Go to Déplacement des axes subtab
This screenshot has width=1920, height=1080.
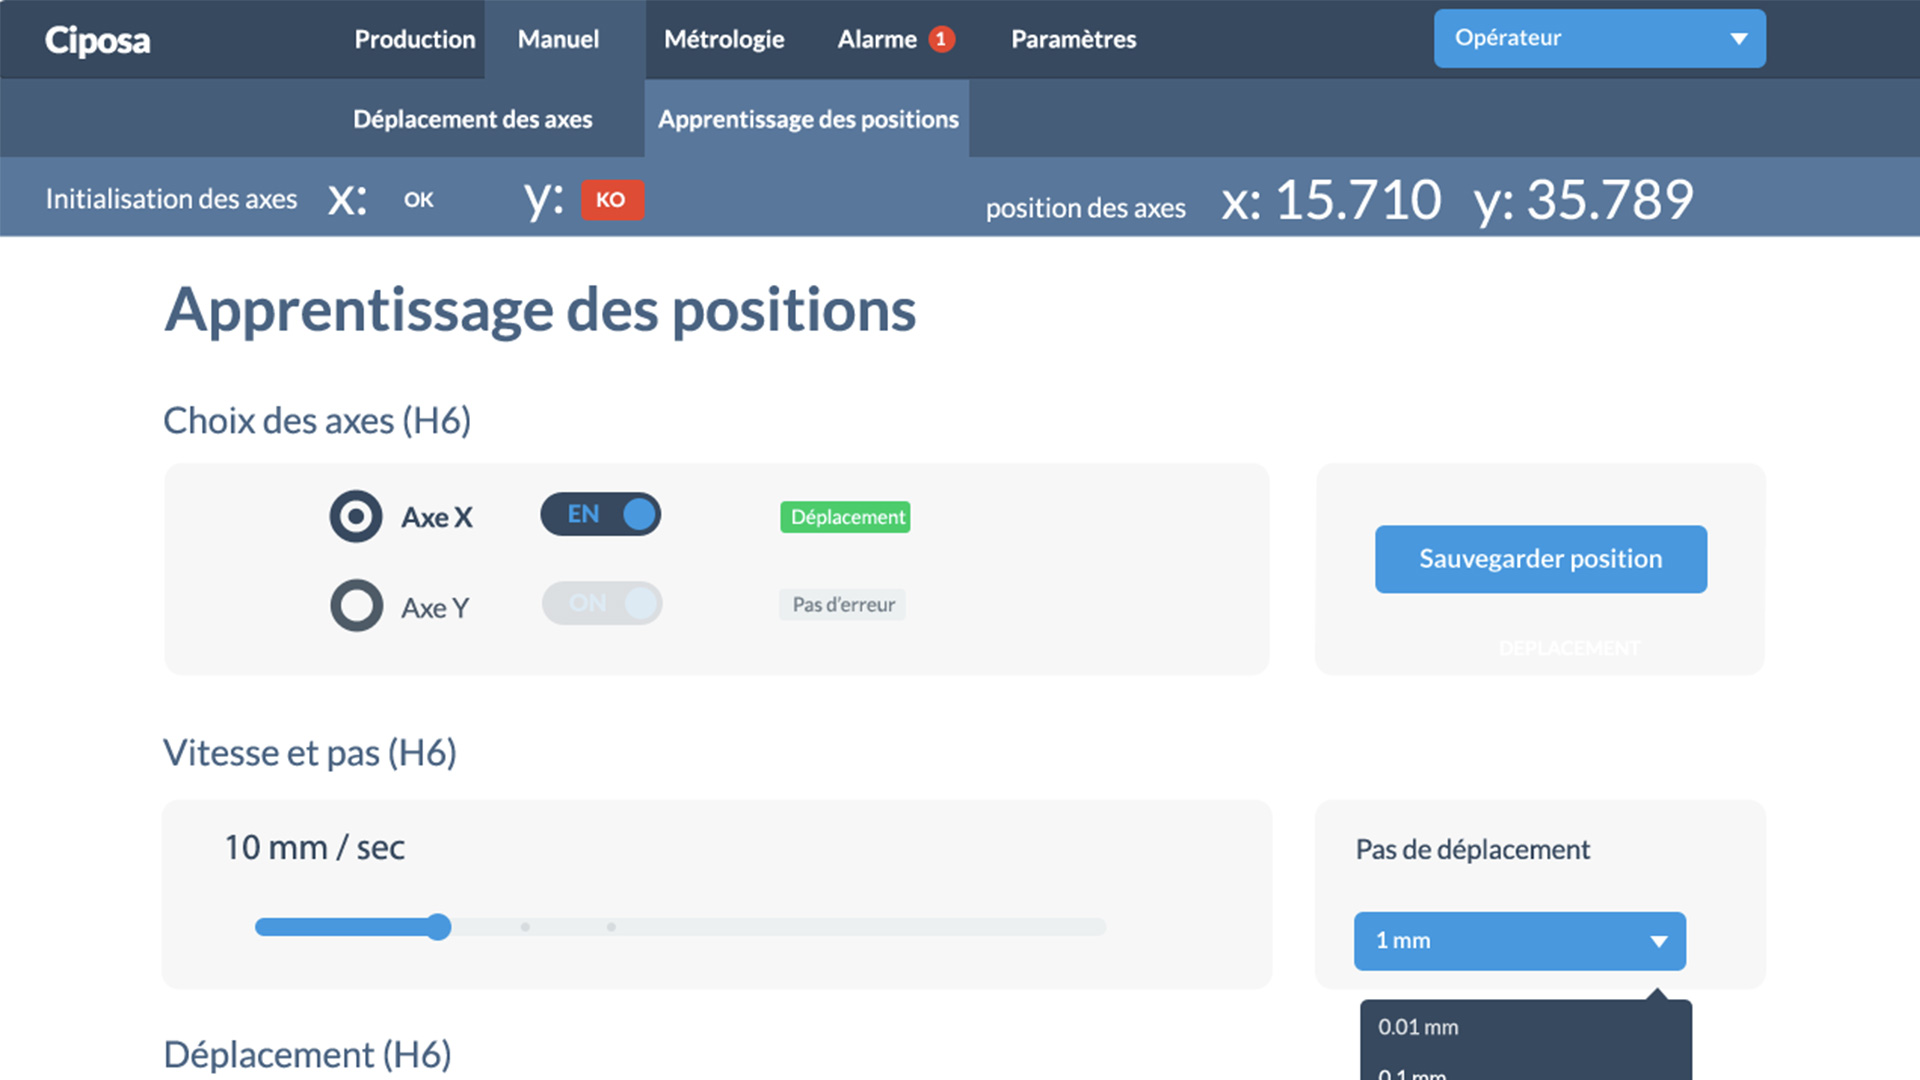tap(472, 119)
